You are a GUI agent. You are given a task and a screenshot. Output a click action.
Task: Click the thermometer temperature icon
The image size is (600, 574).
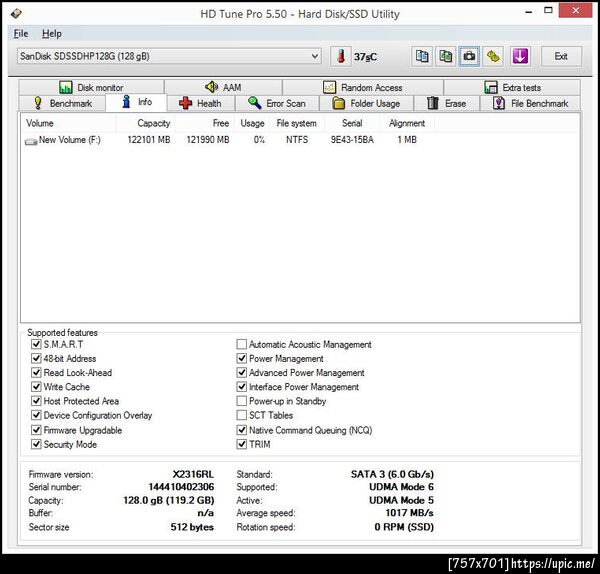[x=341, y=56]
